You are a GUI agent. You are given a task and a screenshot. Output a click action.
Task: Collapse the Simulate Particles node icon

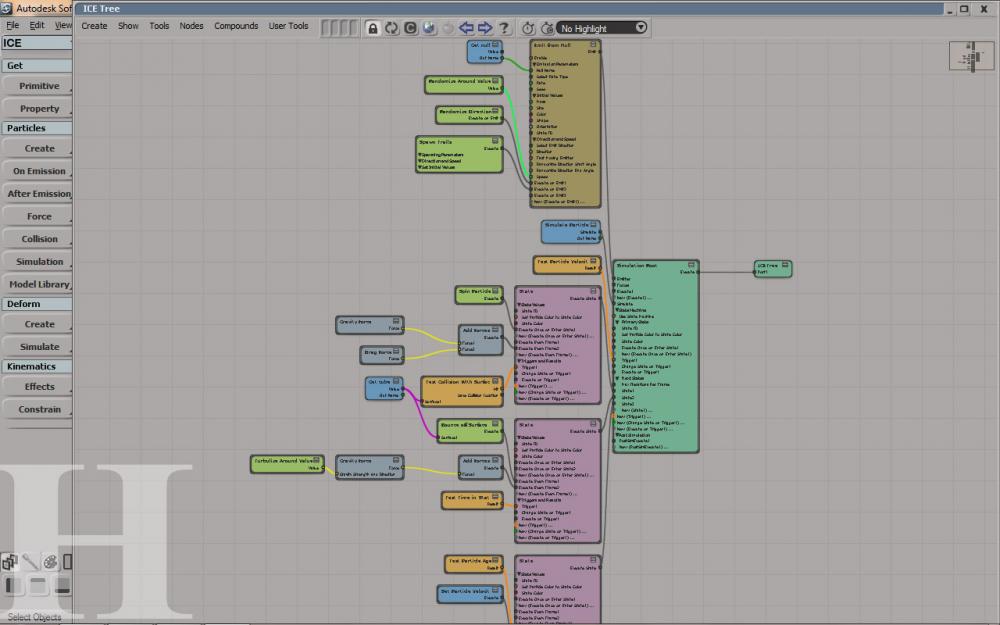point(593,224)
